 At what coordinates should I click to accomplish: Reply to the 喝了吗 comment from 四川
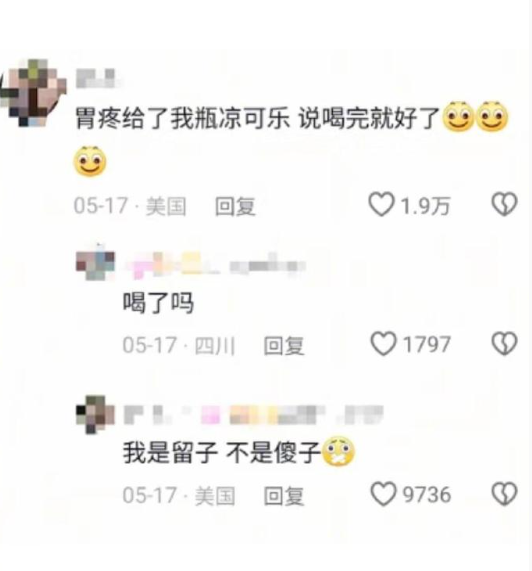(x=284, y=345)
